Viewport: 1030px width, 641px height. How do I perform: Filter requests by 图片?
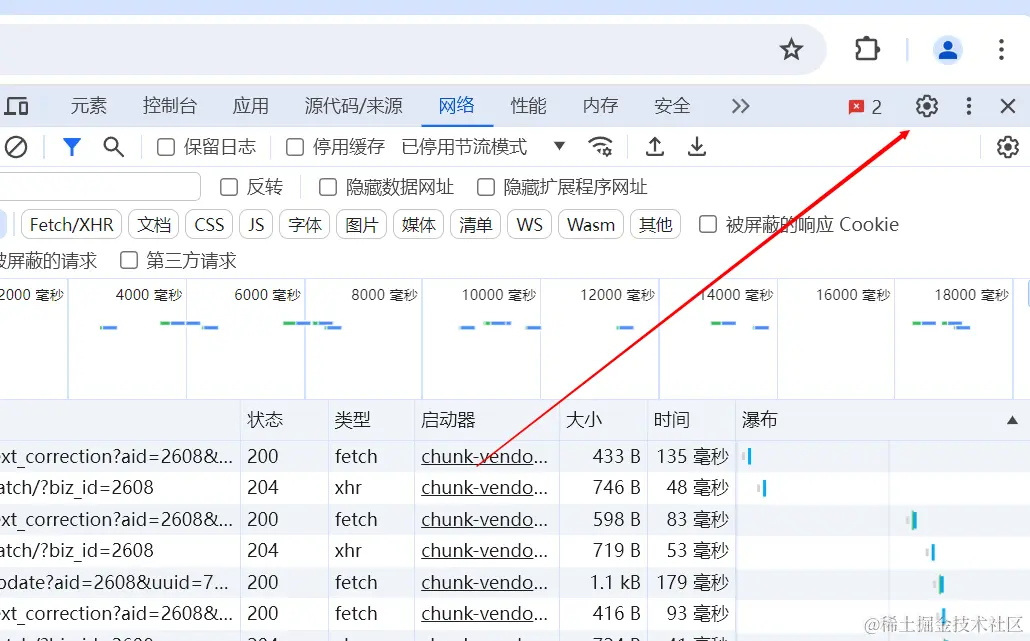click(x=361, y=225)
